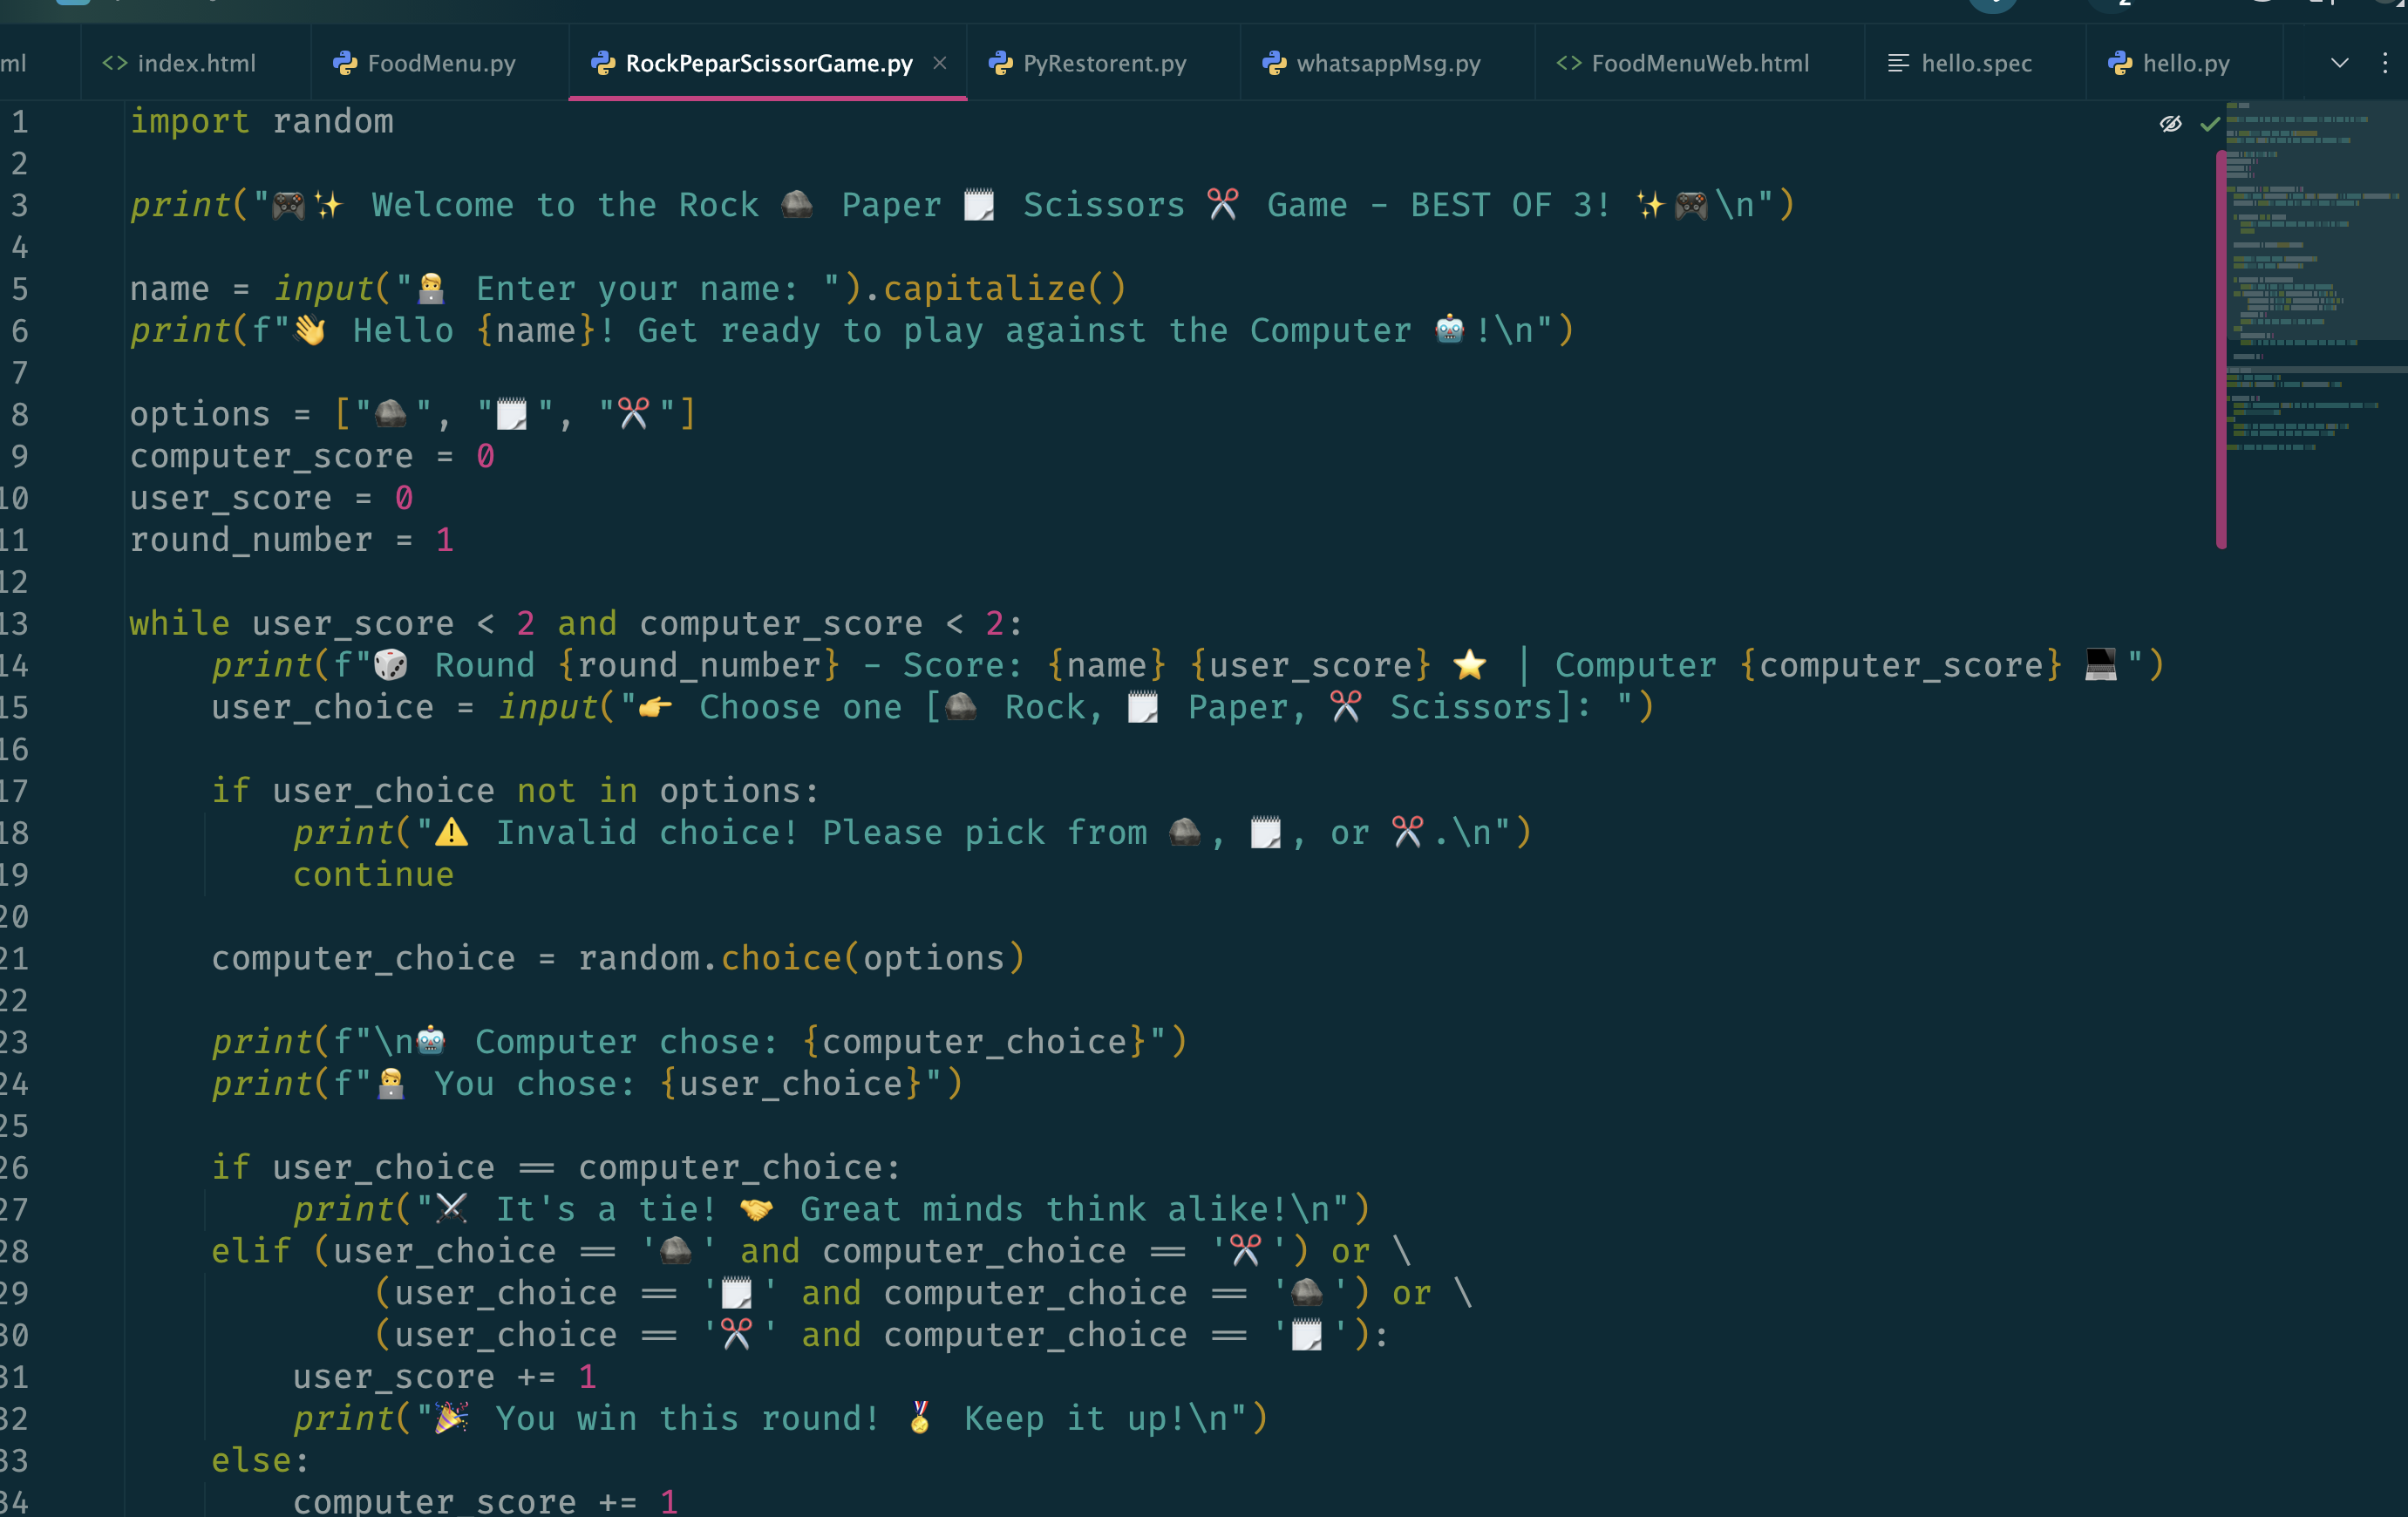Click the Python icon on hello.py tab
The width and height of the screenshot is (2408, 1517).
(x=2119, y=63)
